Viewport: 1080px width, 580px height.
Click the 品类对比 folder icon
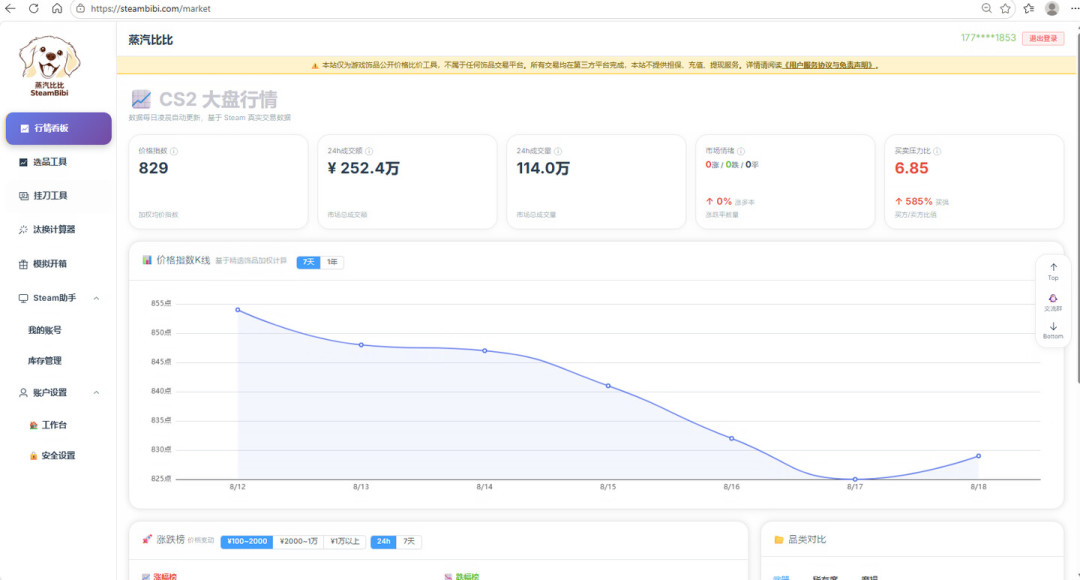pos(779,539)
